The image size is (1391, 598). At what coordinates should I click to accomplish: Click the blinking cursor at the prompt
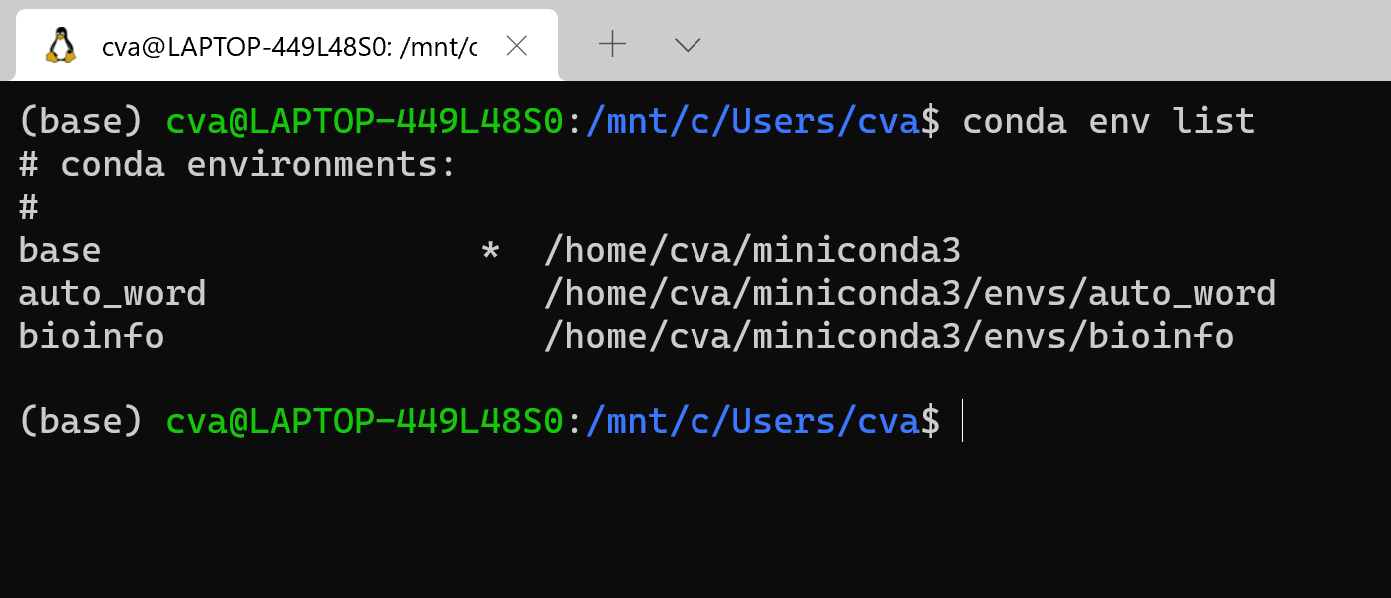[963, 421]
